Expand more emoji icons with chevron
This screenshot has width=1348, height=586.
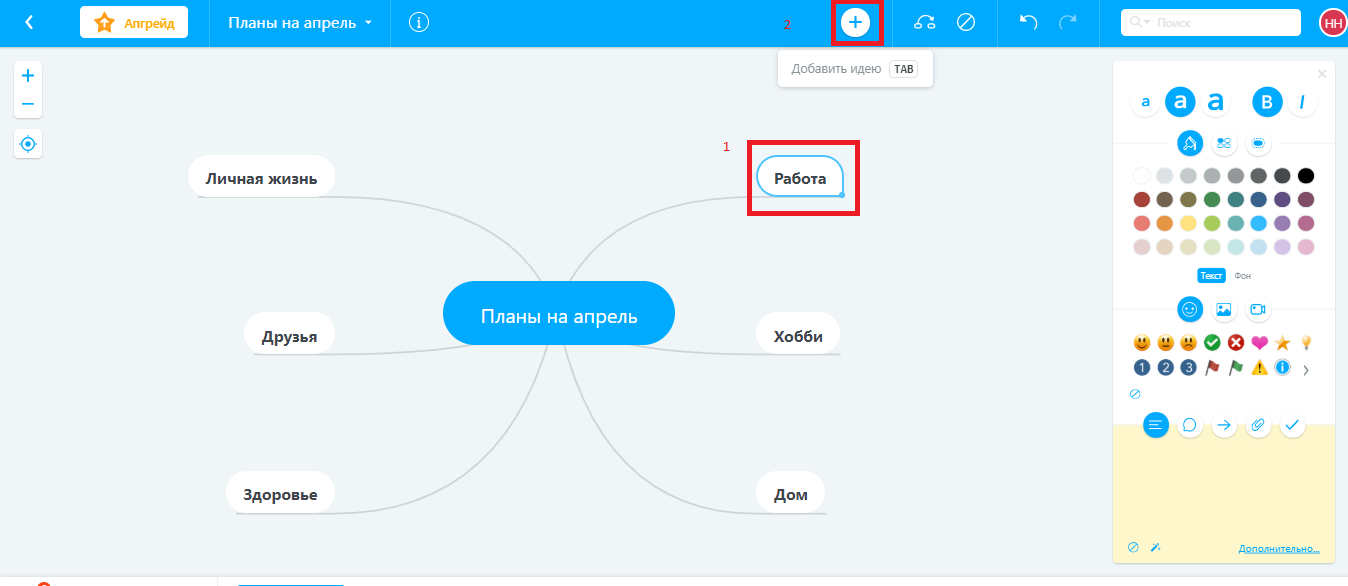coord(1305,370)
